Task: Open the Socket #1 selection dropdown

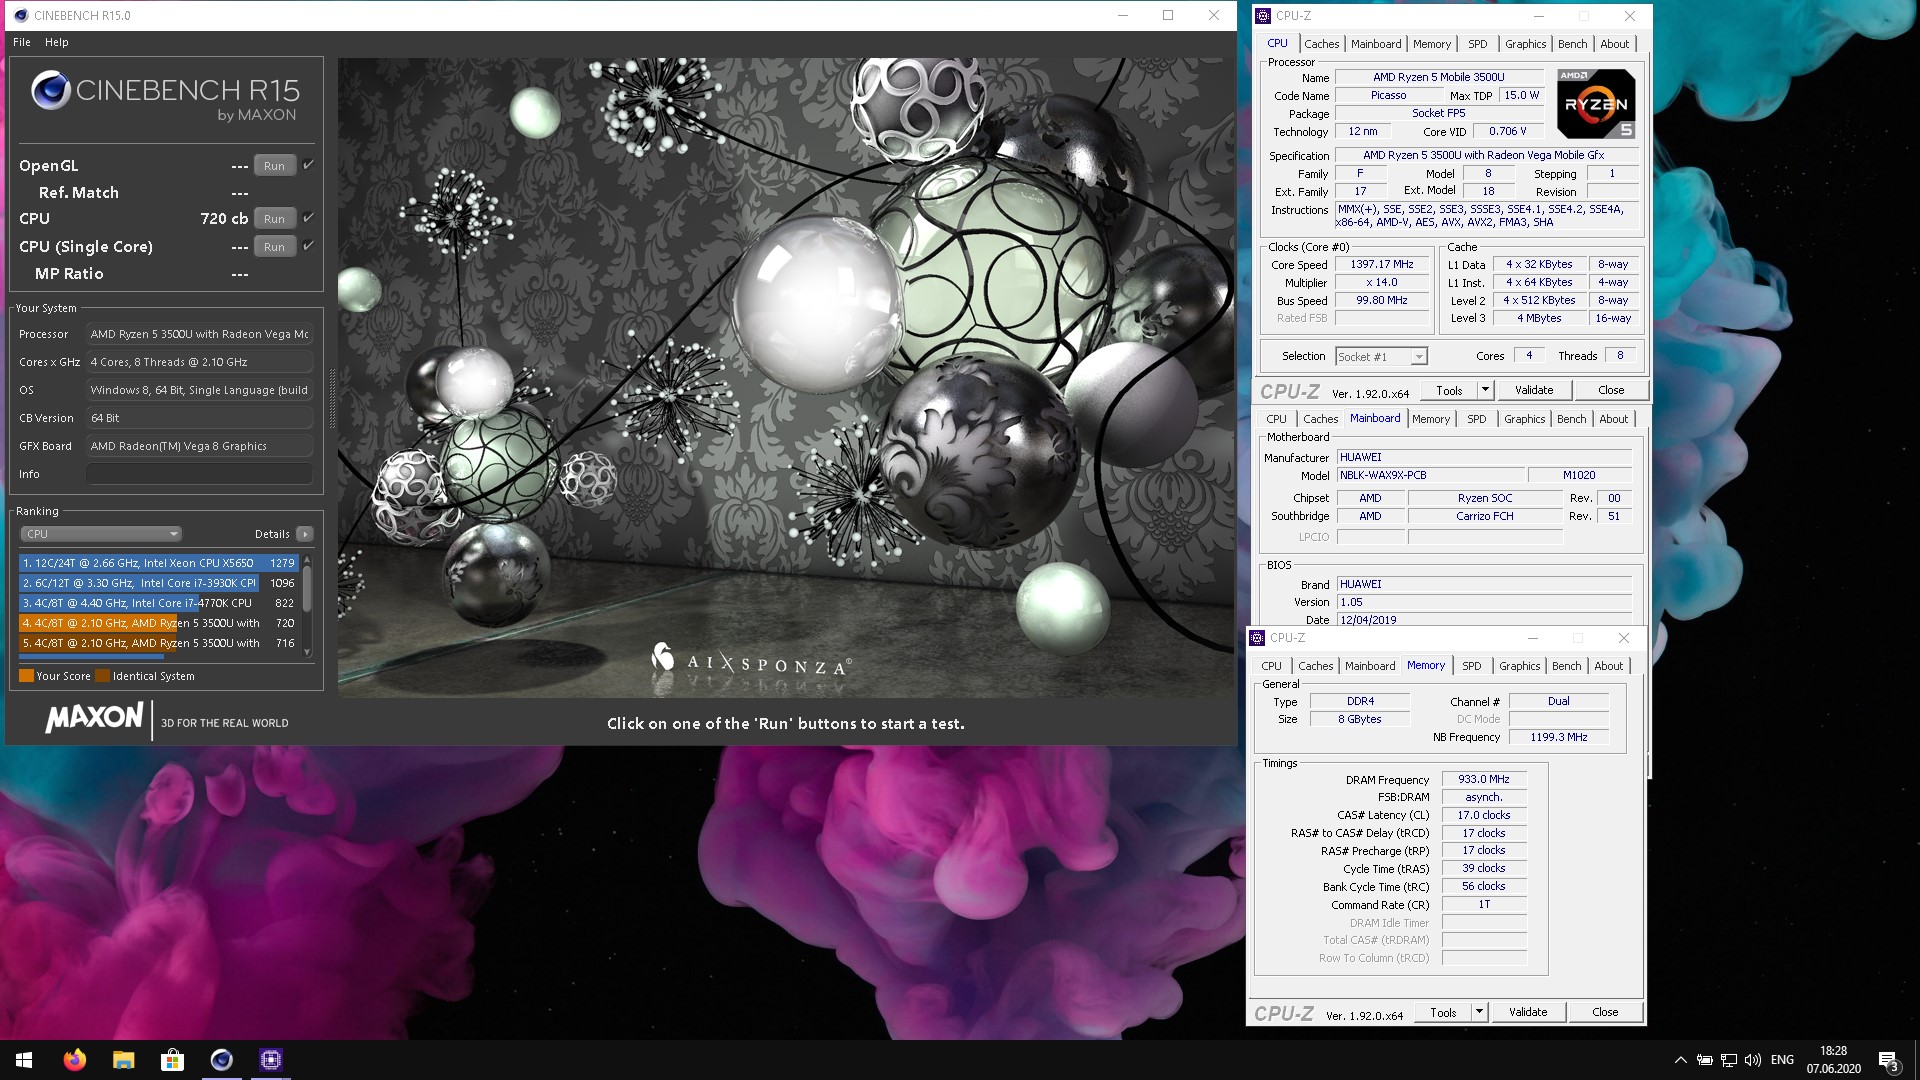Action: click(1381, 357)
